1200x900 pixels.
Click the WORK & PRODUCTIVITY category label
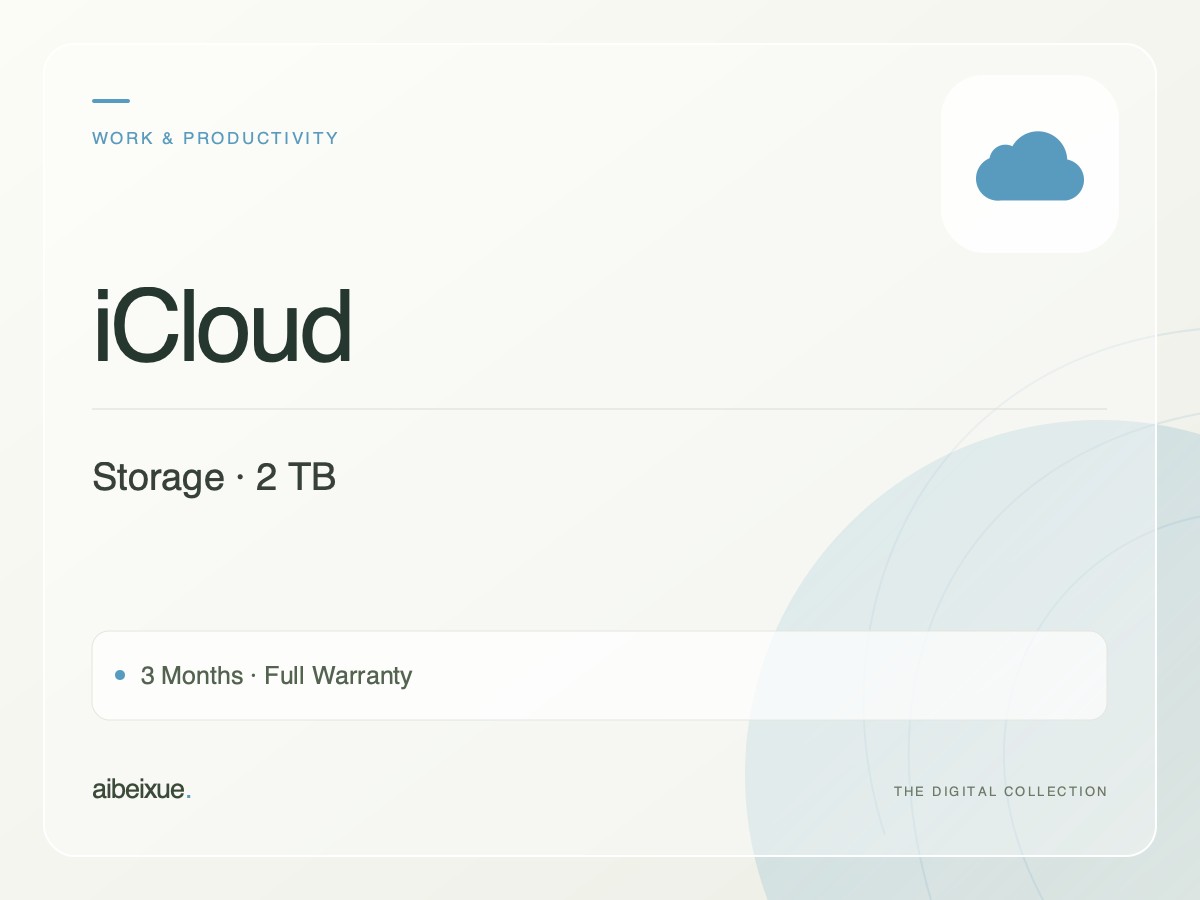pyautogui.click(x=215, y=138)
